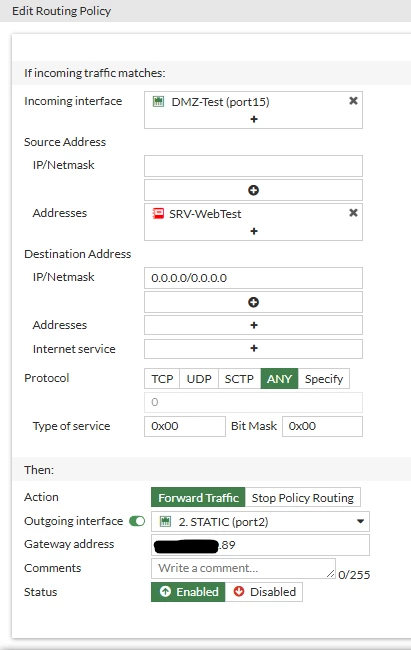
Task: Set status to Disabled
Action: click(264, 592)
